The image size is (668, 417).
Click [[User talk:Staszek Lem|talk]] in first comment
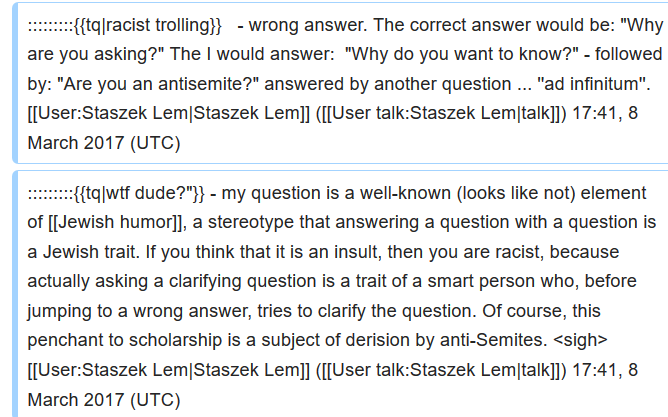[444, 114]
